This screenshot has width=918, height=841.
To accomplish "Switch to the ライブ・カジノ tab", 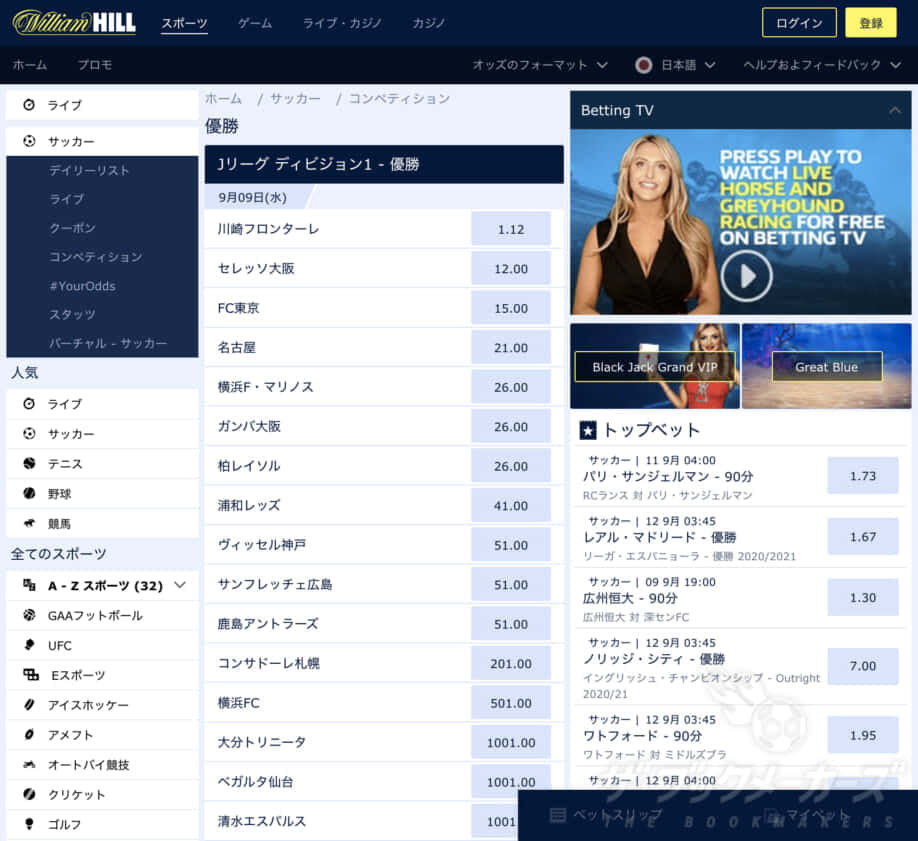I will 342,23.
